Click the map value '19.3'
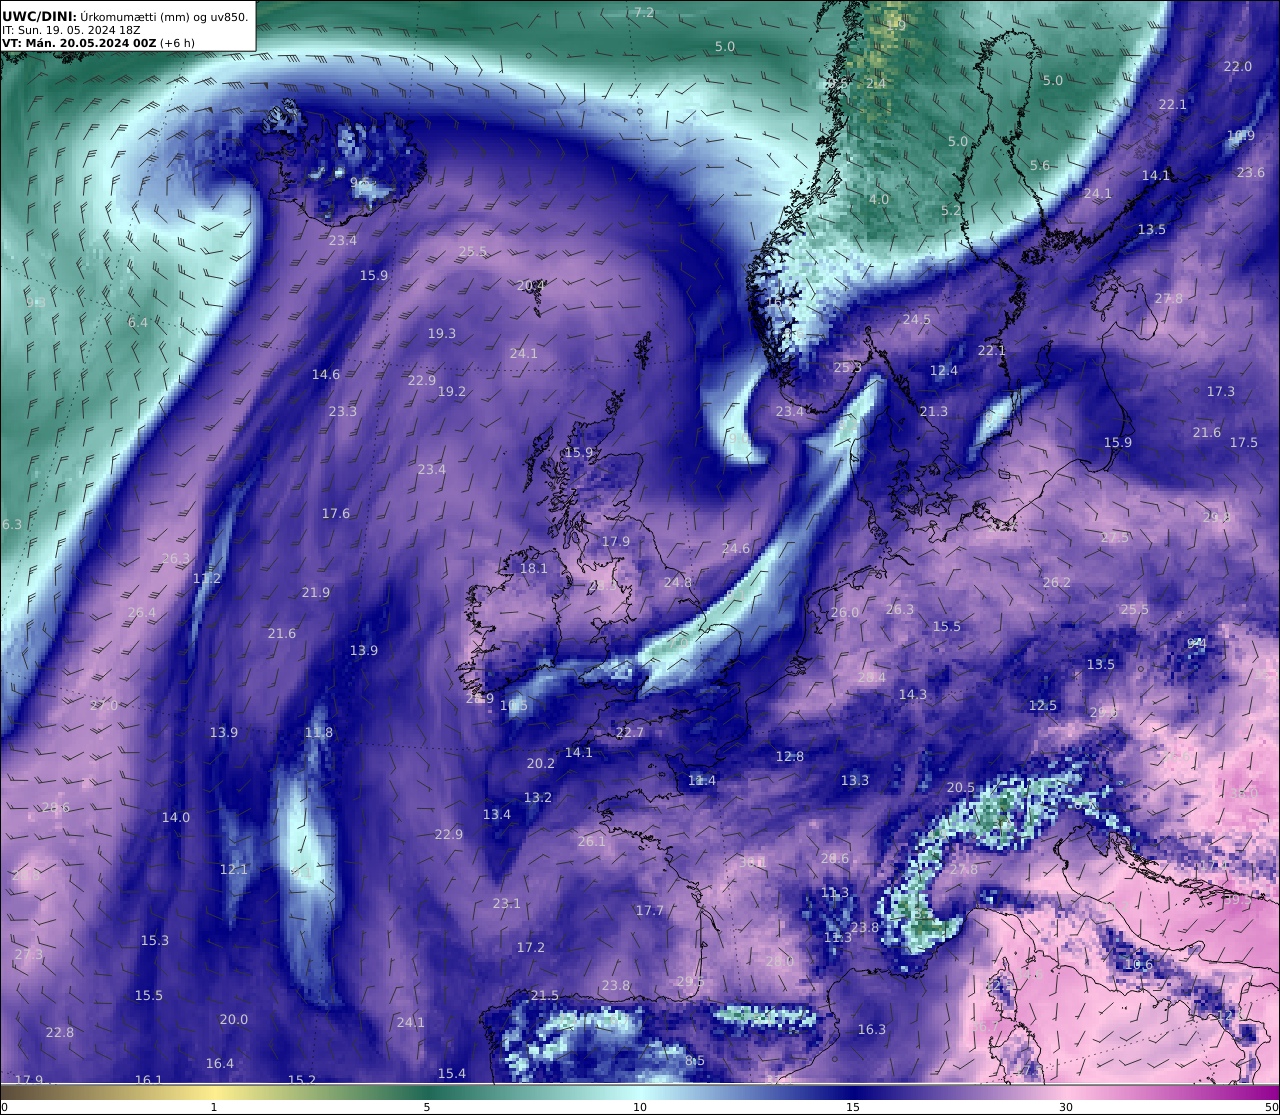1280x1115 pixels. (442, 334)
